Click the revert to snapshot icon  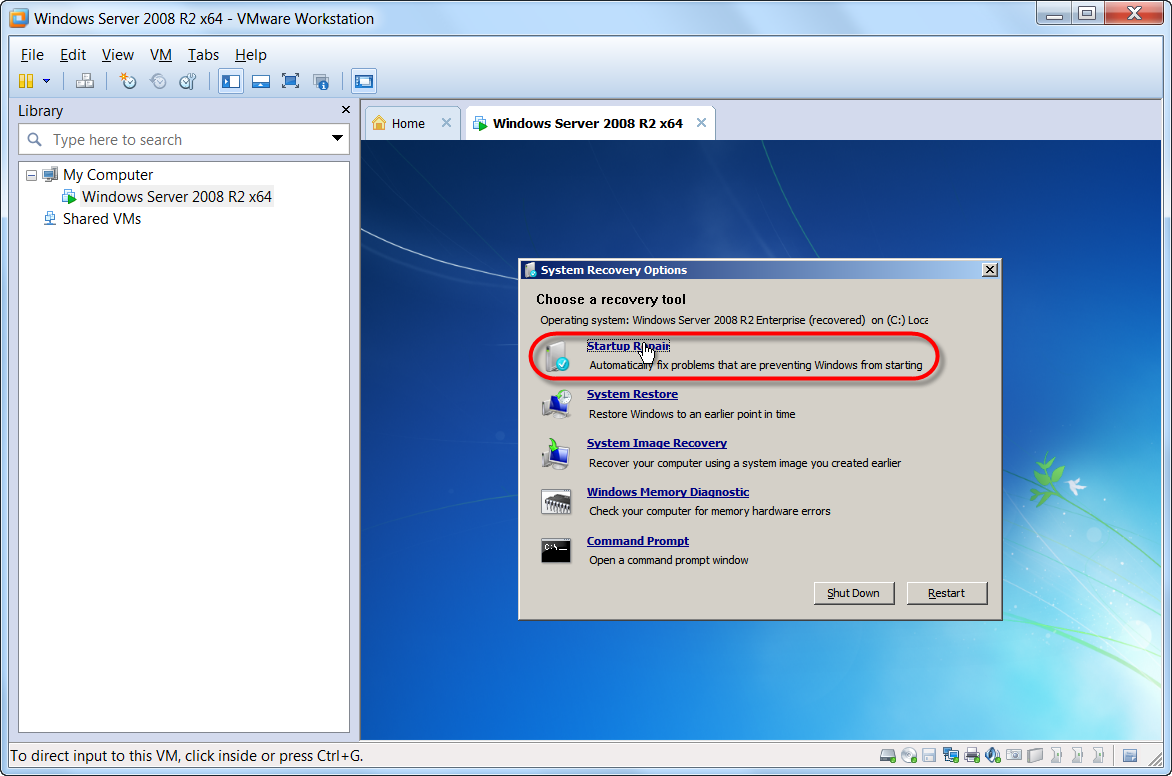[x=158, y=81]
